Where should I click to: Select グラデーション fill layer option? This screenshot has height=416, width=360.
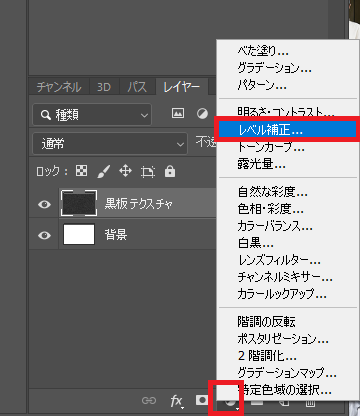[x=274, y=68]
